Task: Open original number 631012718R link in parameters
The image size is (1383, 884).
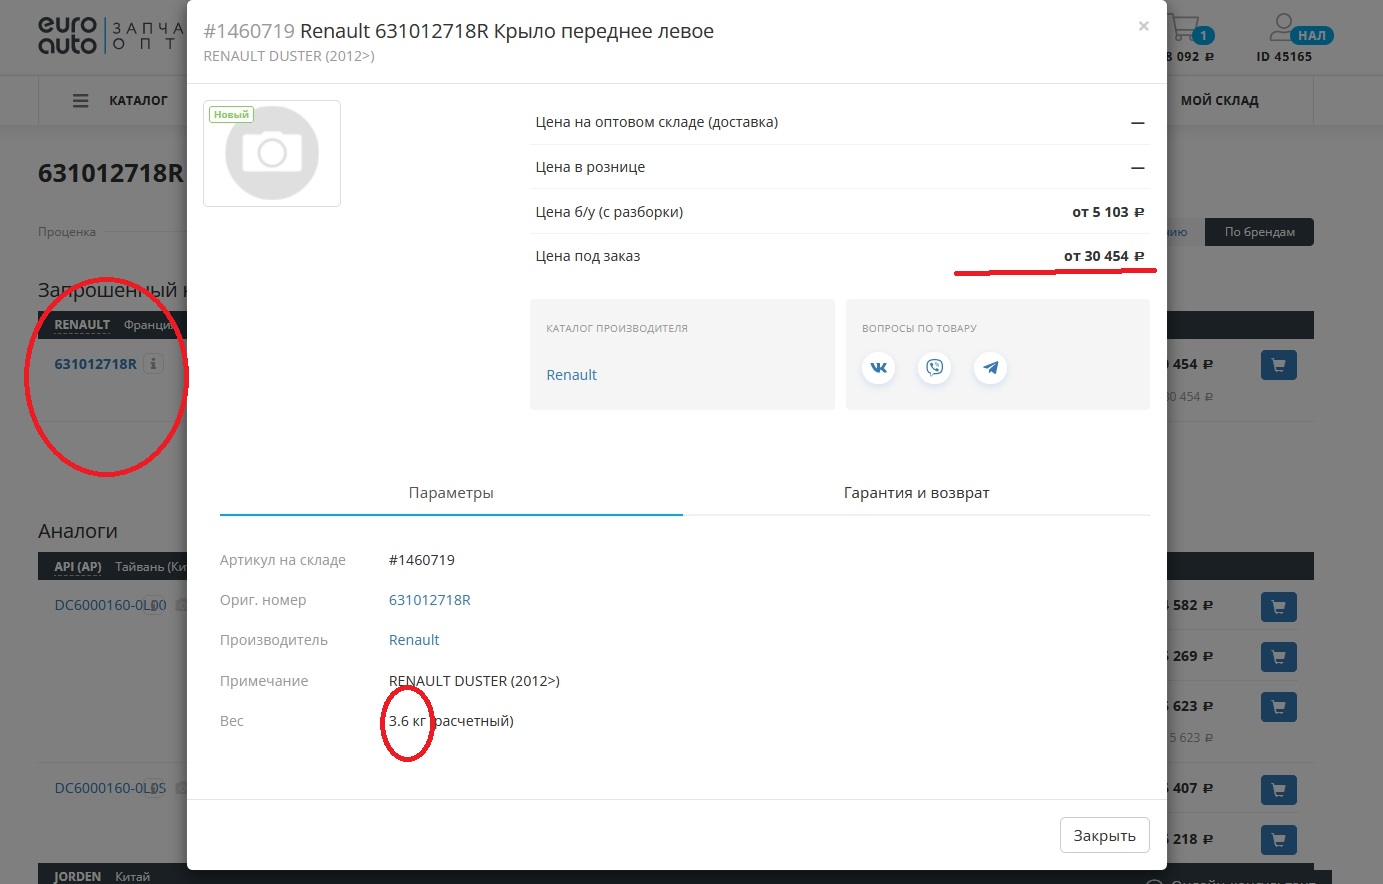Action: point(429,600)
